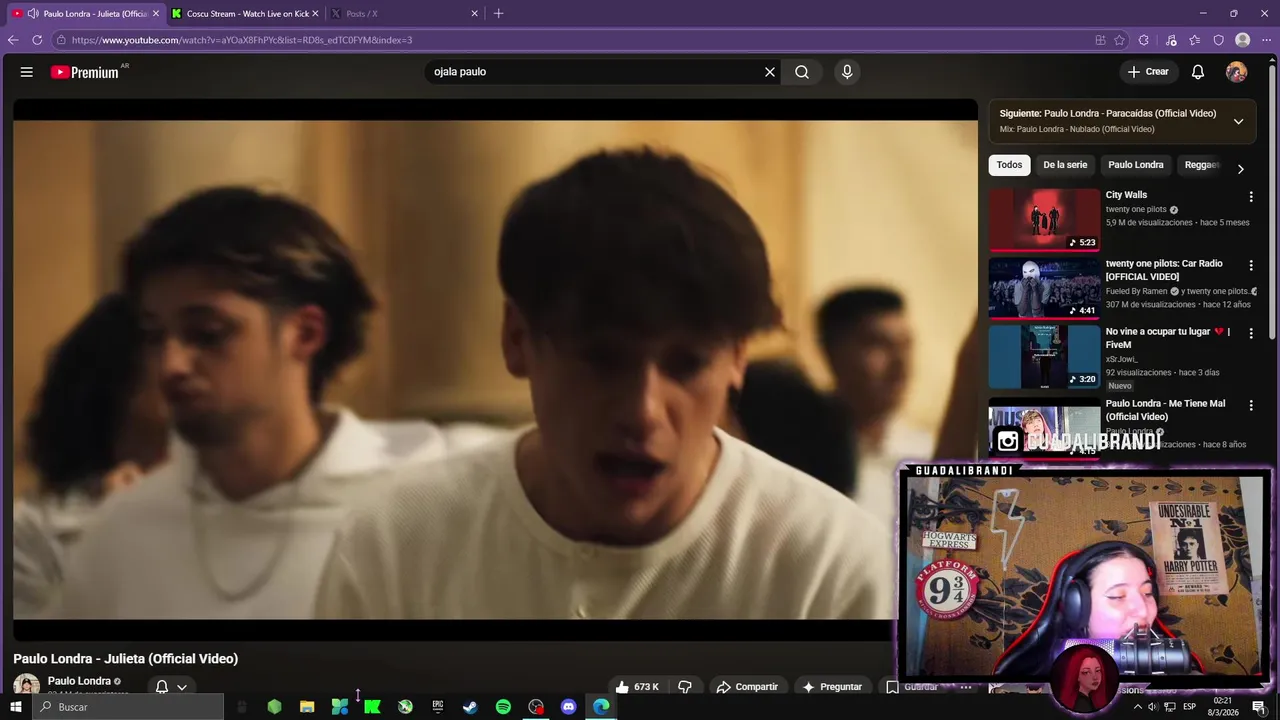The height and width of the screenshot is (720, 1280).
Task: Open the City Walls title link
Action: click(1126, 195)
